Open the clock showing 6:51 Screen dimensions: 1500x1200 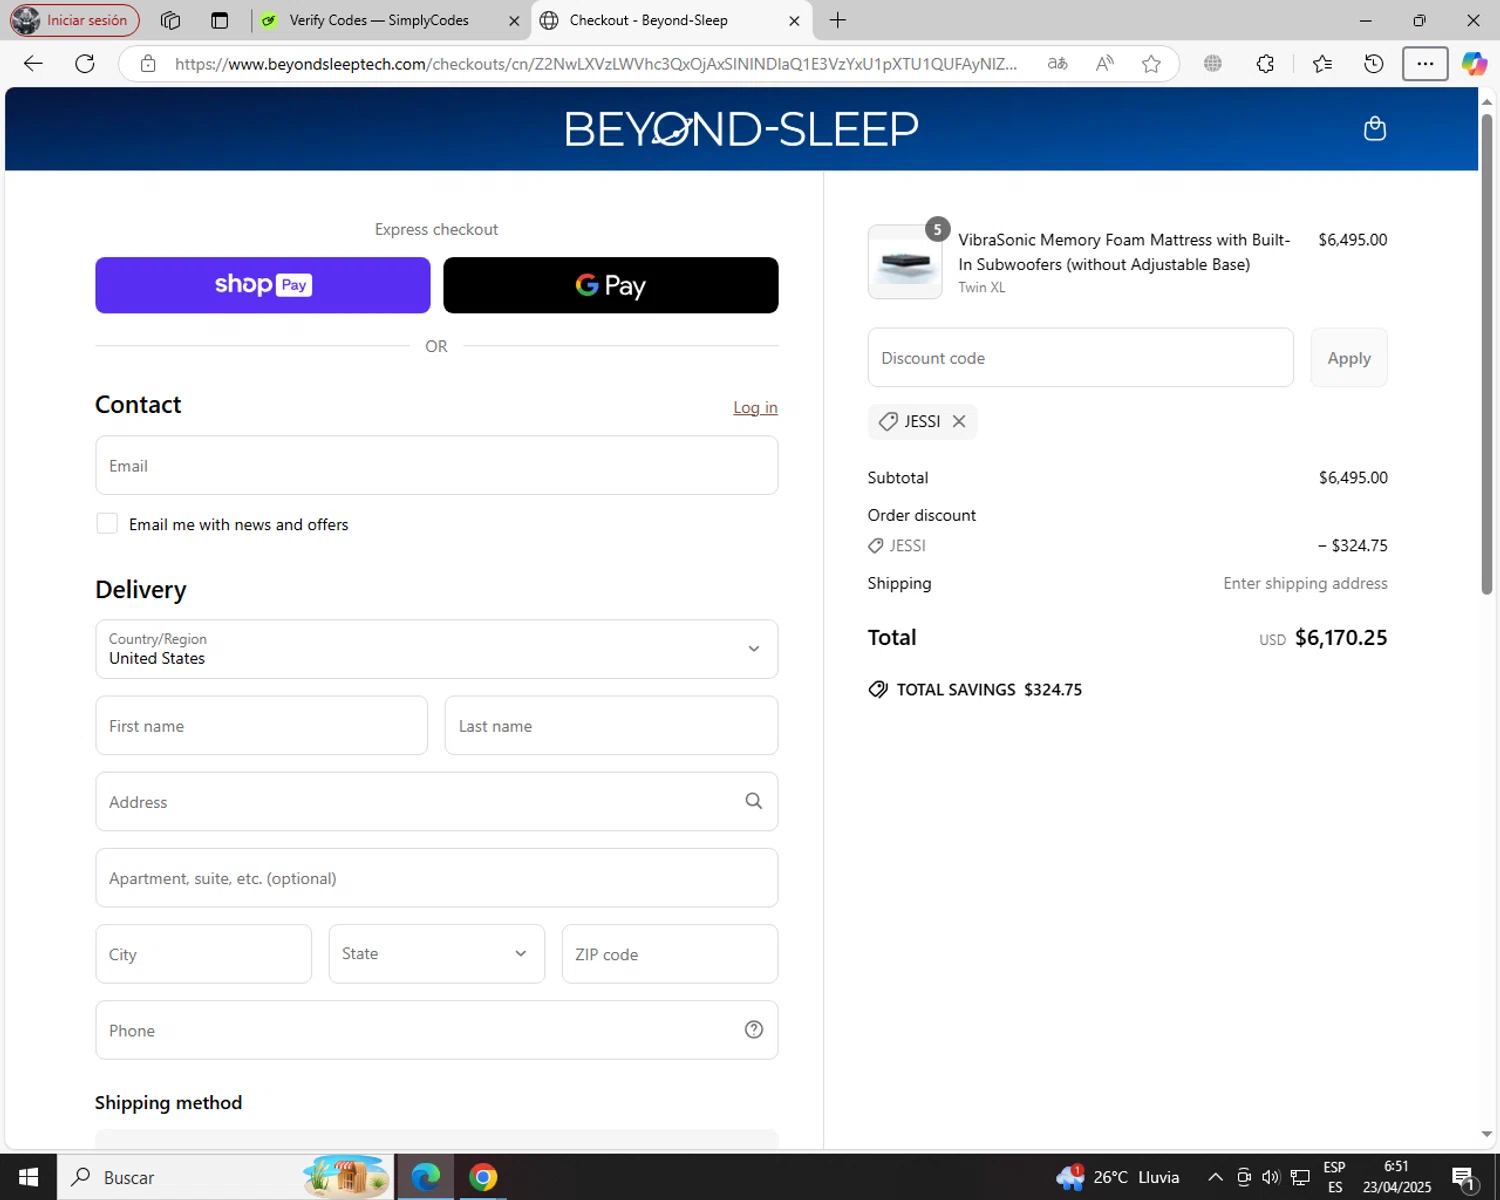pos(1397,1177)
